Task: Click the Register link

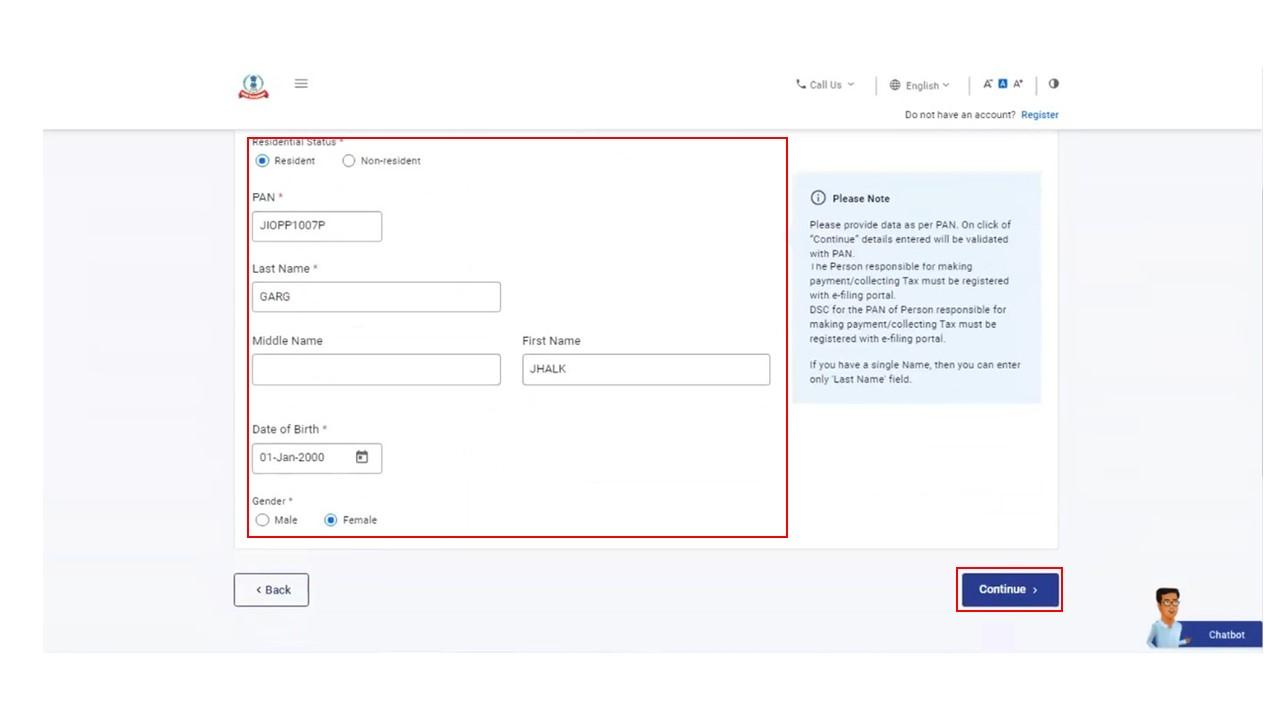Action: [x=1038, y=114]
